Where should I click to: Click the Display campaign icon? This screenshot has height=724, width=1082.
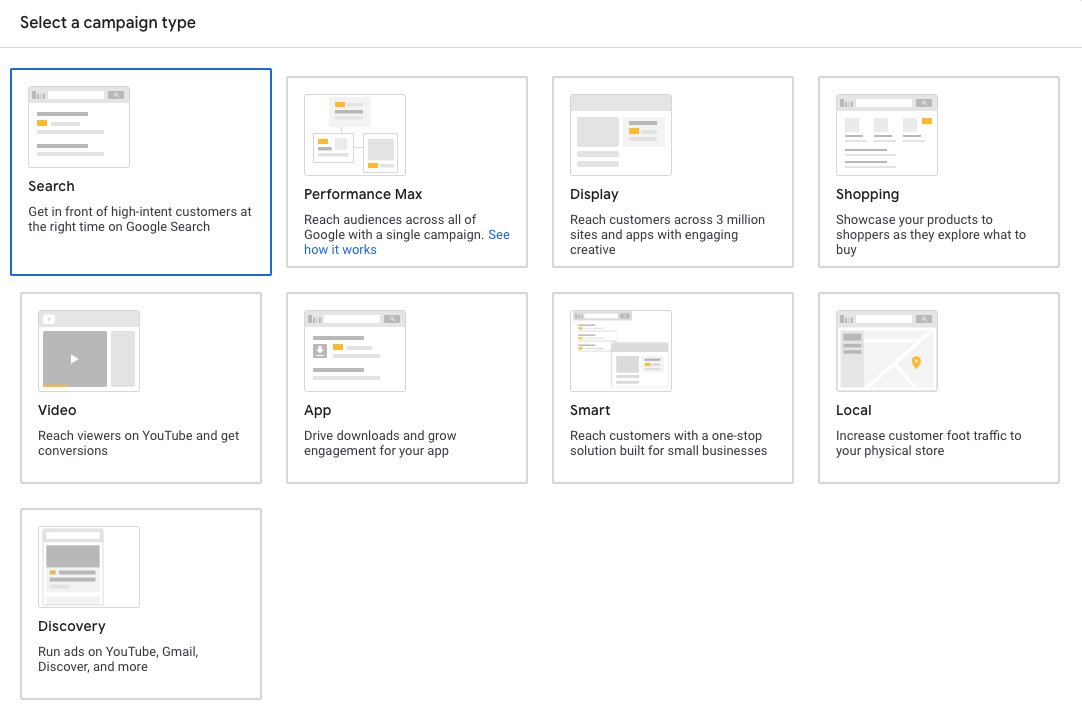(620, 133)
